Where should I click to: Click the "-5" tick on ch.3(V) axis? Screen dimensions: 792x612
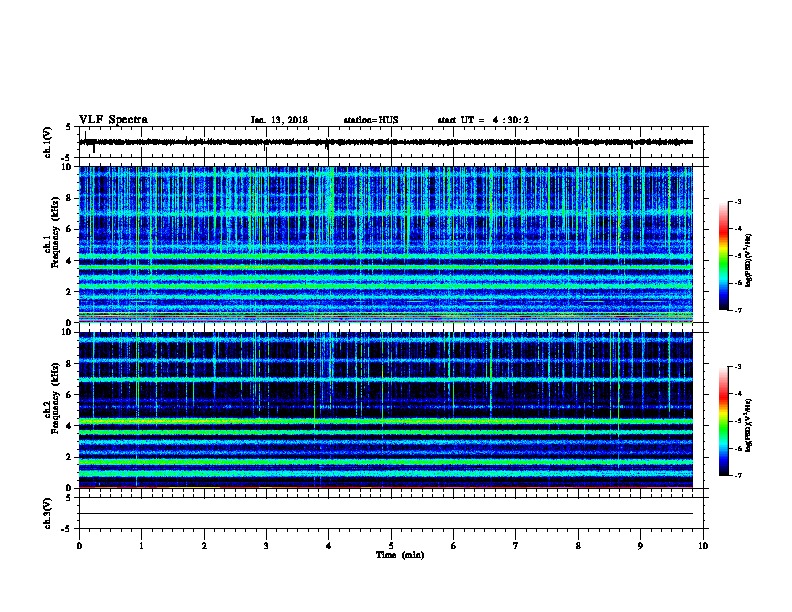(66, 529)
